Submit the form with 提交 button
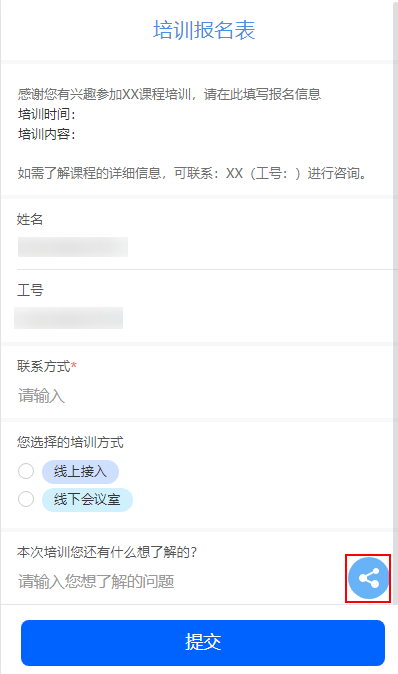 pos(203,643)
